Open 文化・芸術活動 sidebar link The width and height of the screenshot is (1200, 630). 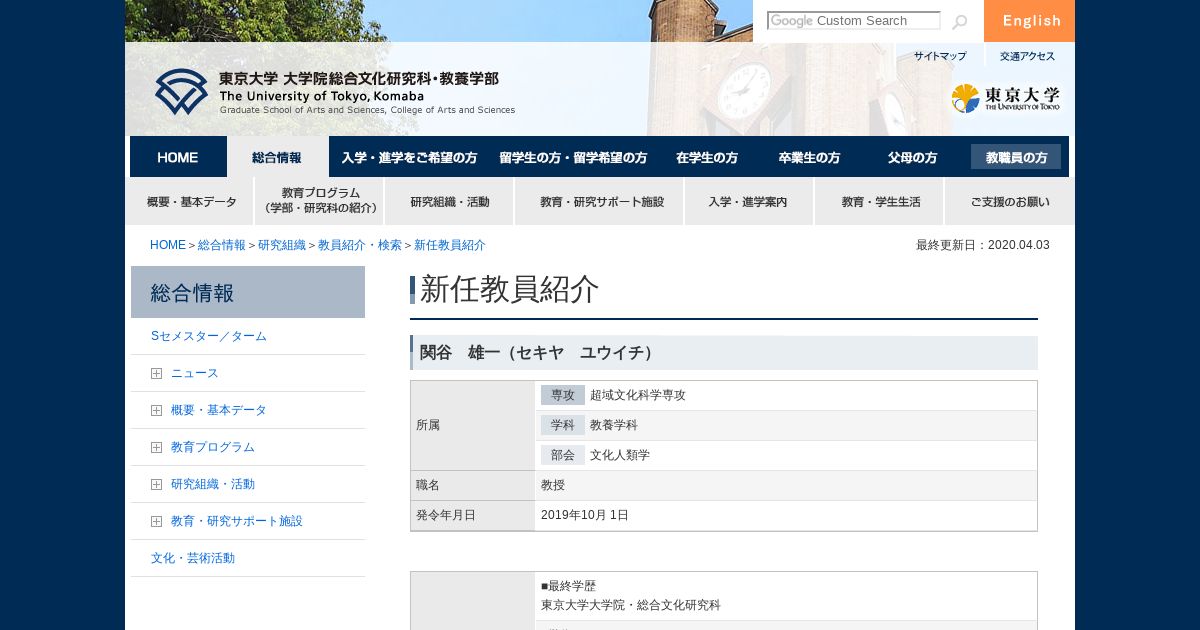[x=193, y=558]
